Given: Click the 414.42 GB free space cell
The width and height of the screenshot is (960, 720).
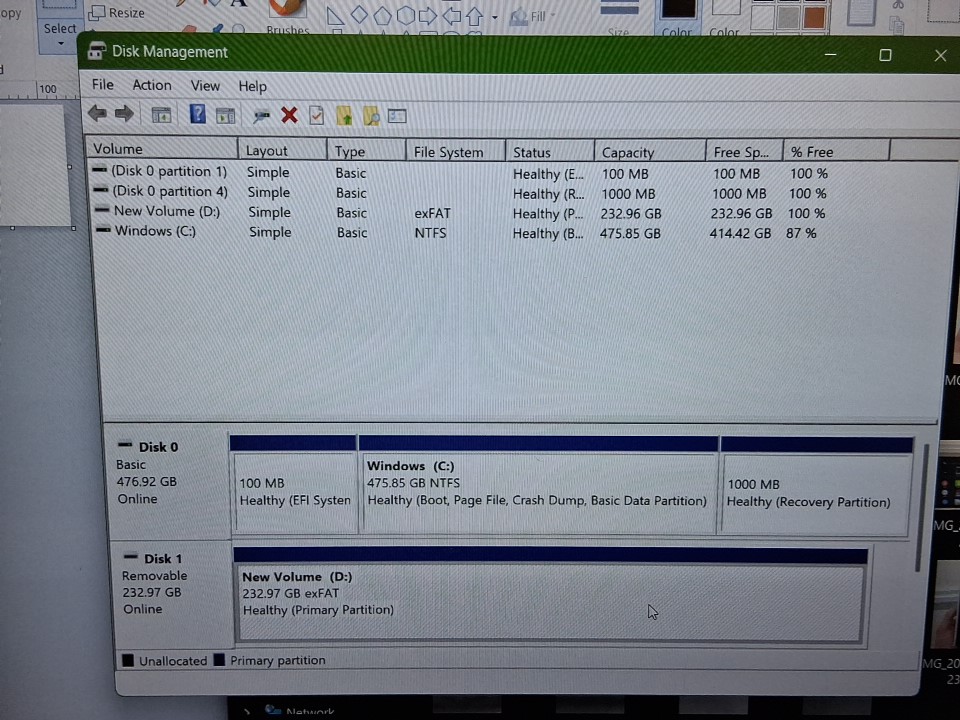Looking at the screenshot, I should coord(740,233).
